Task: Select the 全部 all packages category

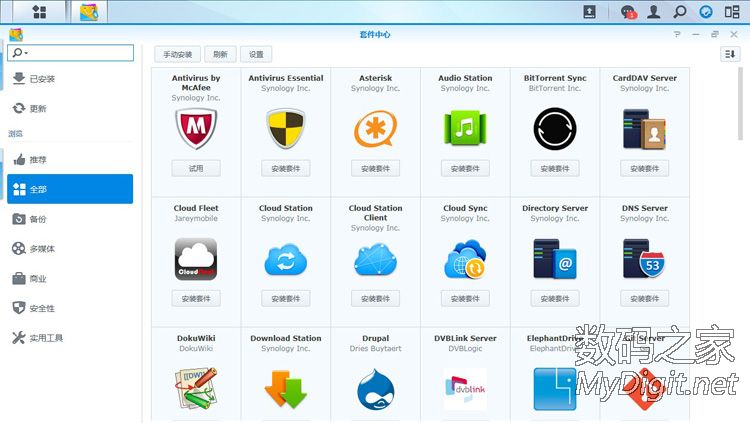Action: [x=70, y=189]
